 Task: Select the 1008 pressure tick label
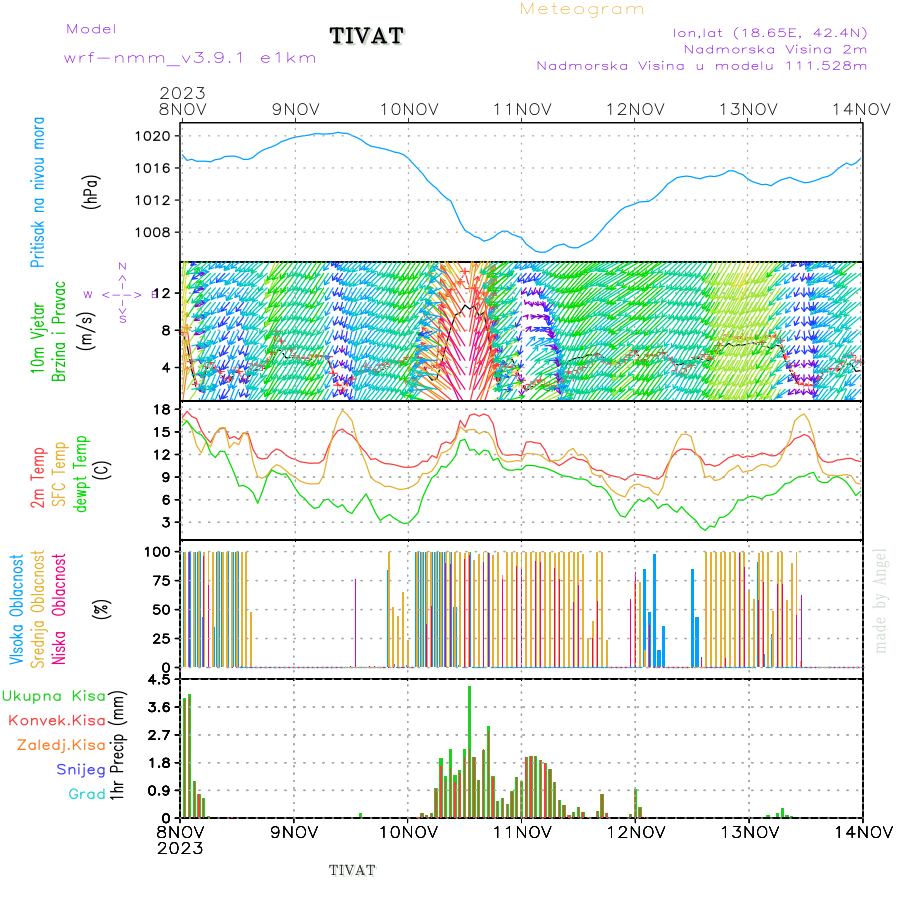click(x=153, y=232)
